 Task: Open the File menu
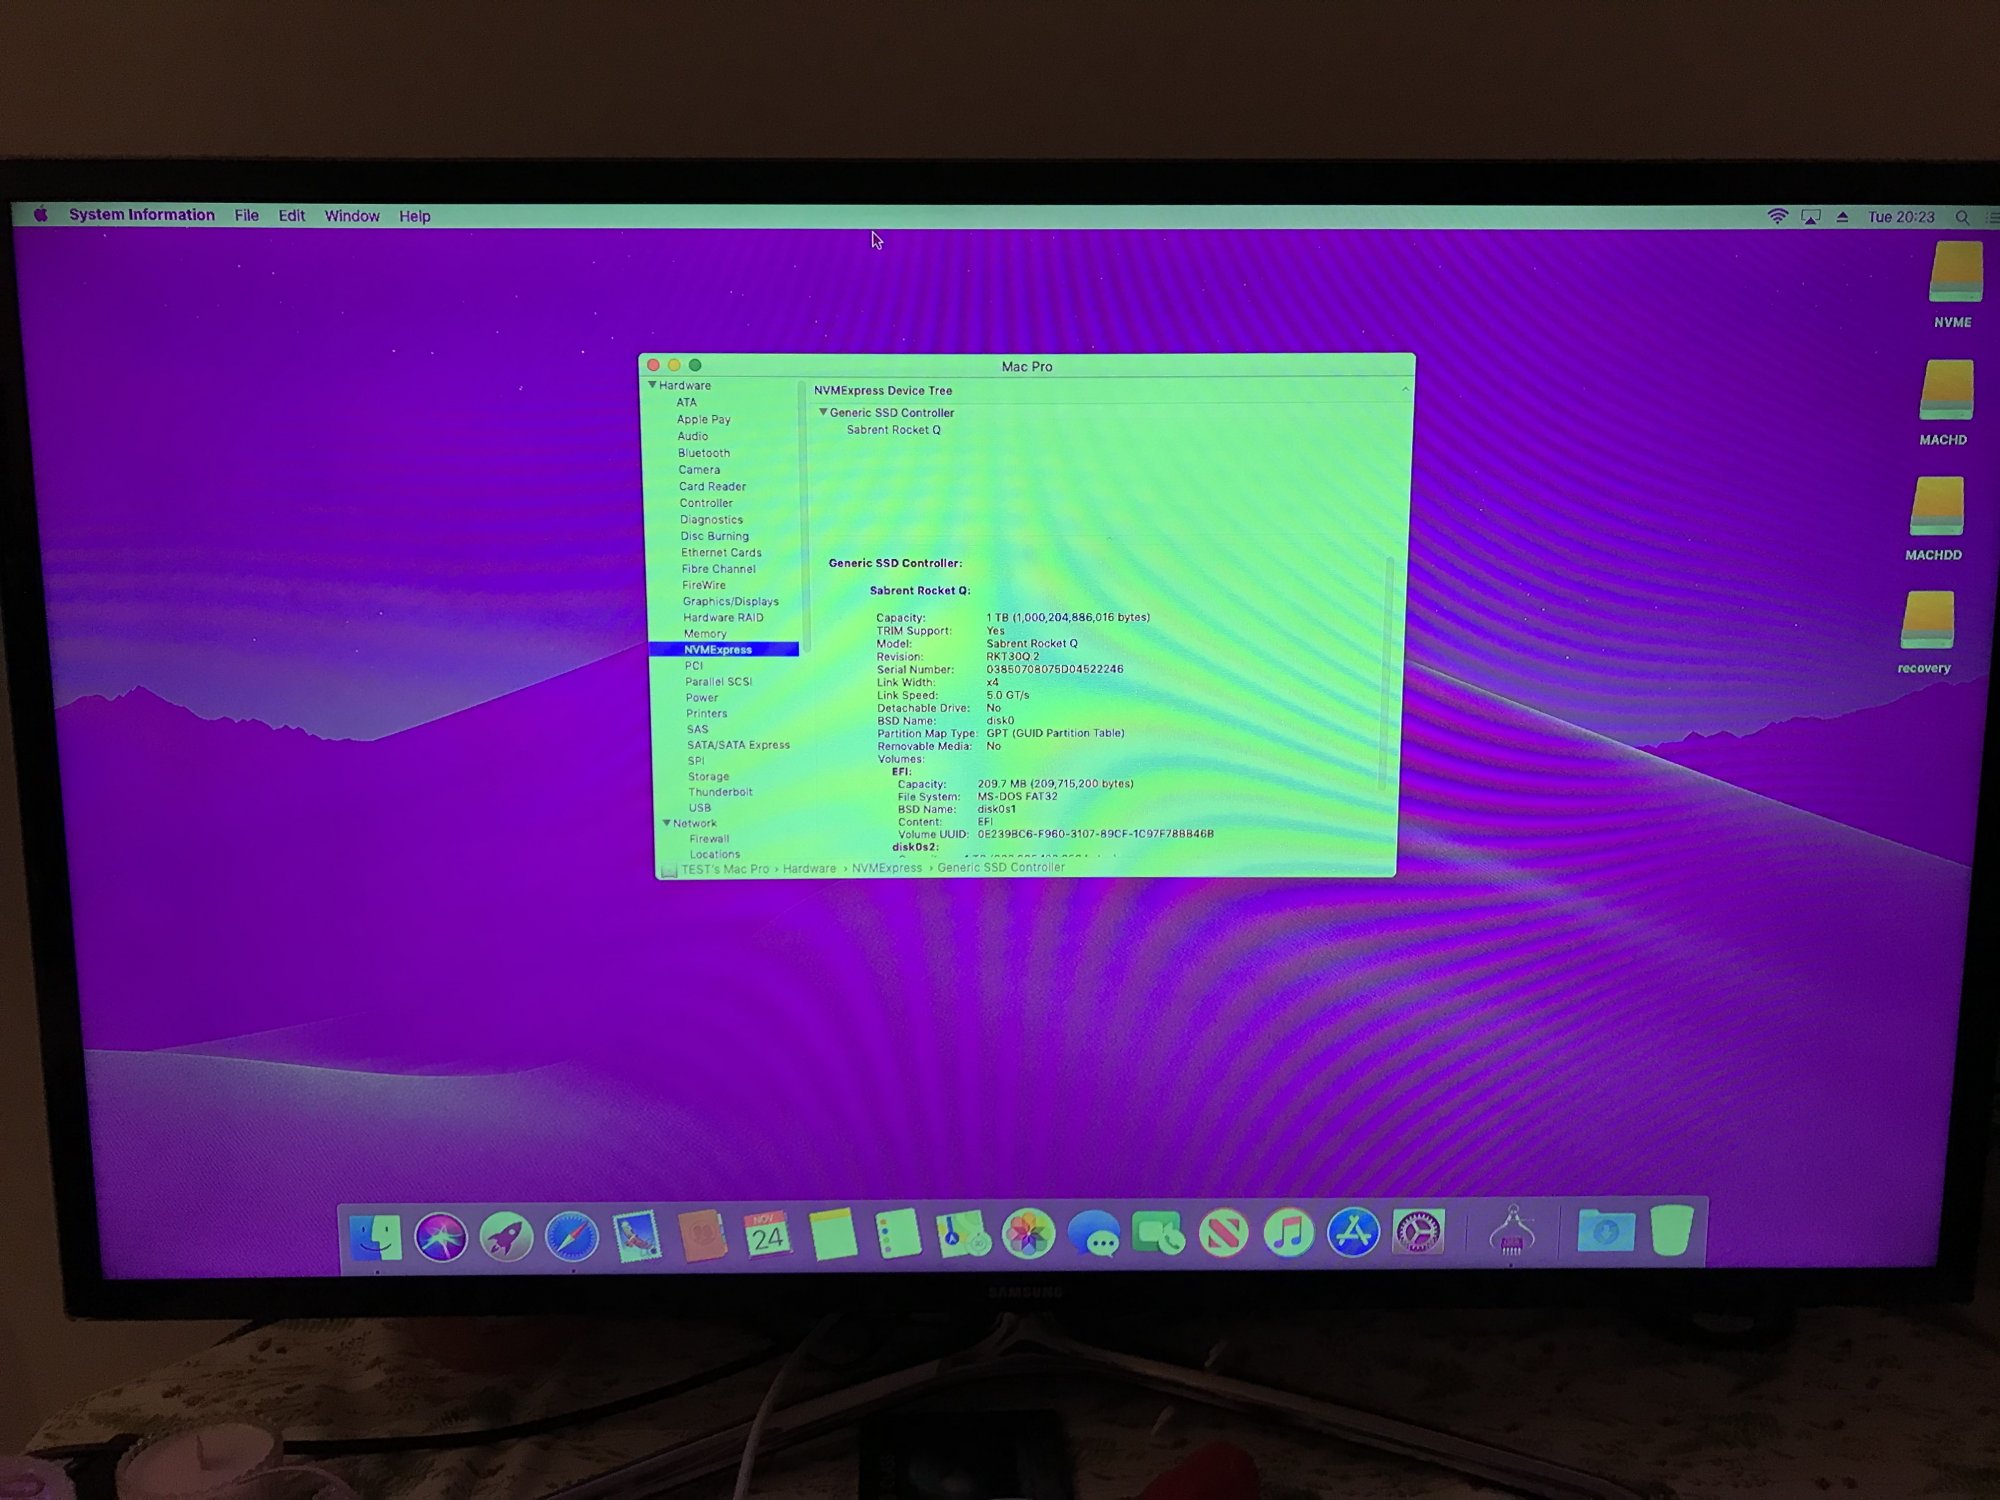coord(246,215)
